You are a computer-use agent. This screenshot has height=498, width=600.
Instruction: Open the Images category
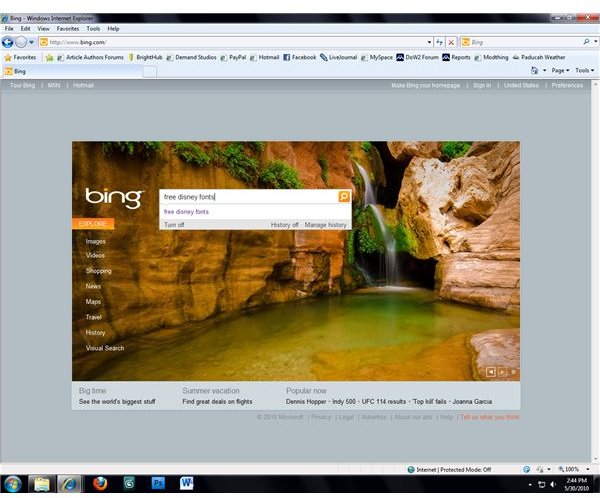coord(95,242)
